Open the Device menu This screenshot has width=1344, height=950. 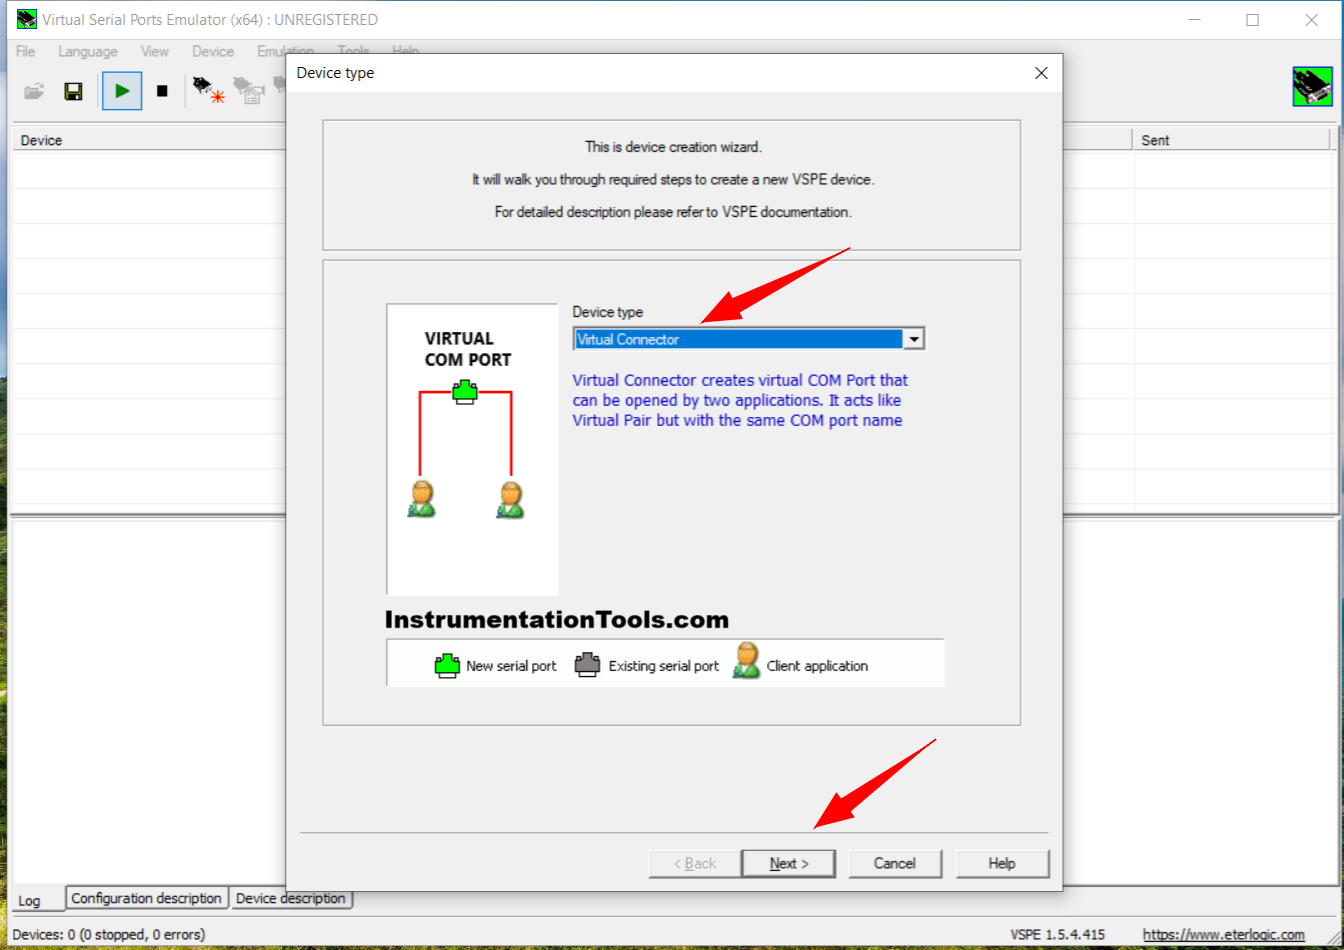point(213,51)
